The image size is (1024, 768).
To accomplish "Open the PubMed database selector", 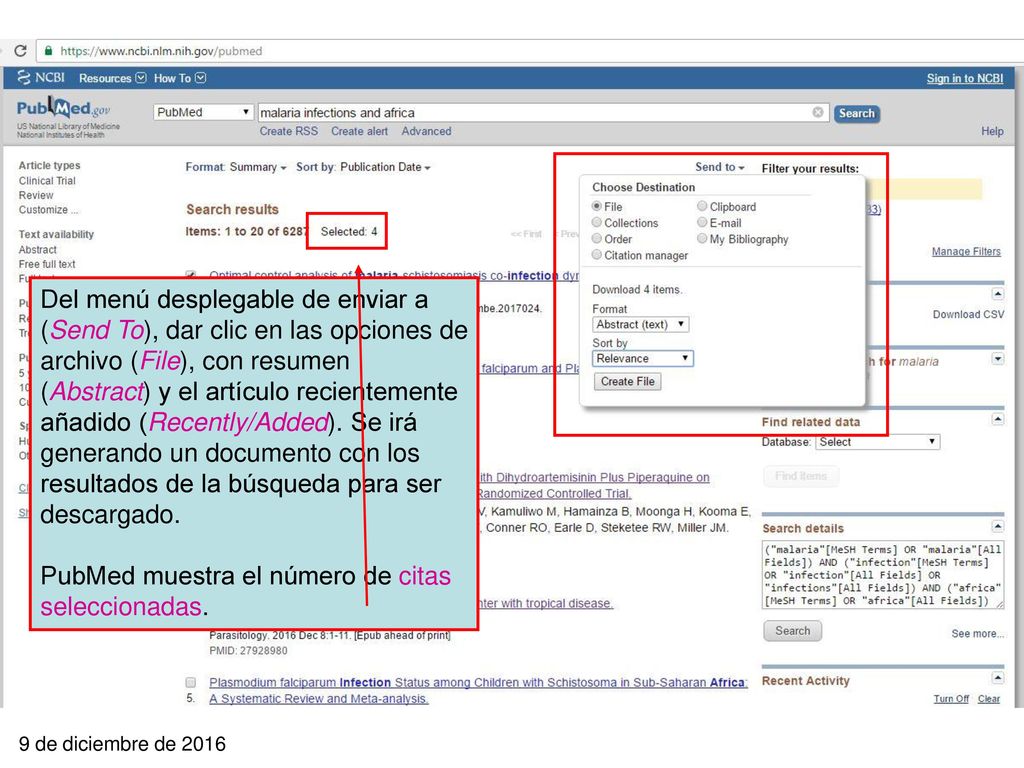I will pyautogui.click(x=203, y=112).
